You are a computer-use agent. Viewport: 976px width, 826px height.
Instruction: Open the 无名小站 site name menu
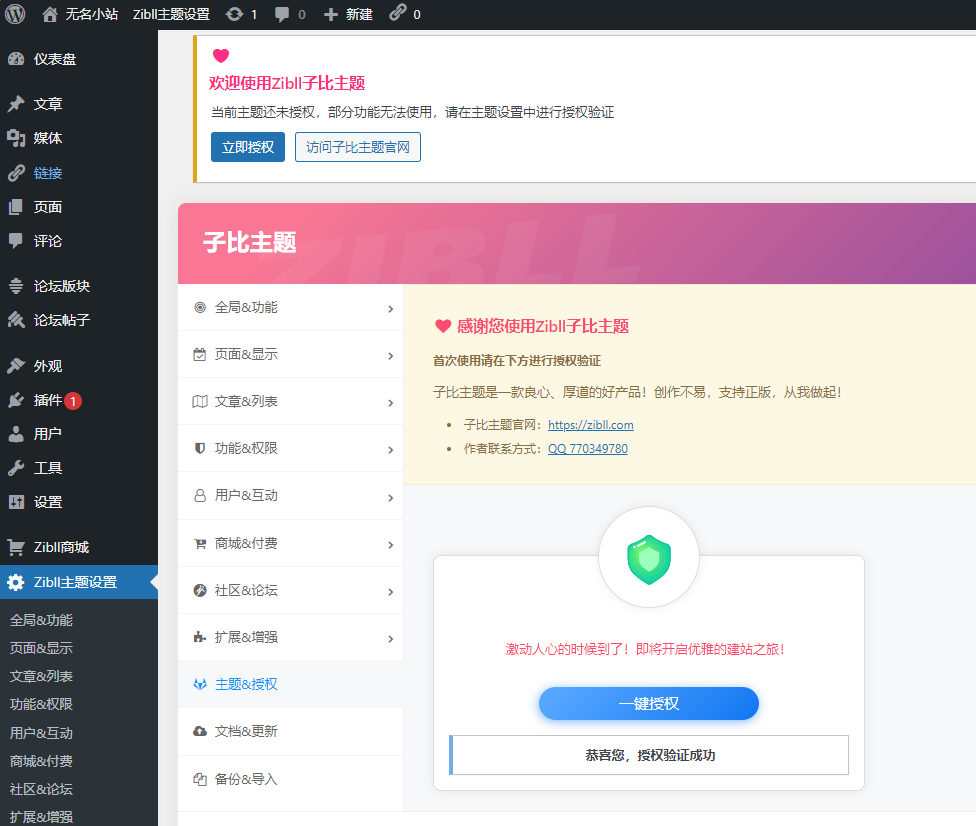point(92,14)
